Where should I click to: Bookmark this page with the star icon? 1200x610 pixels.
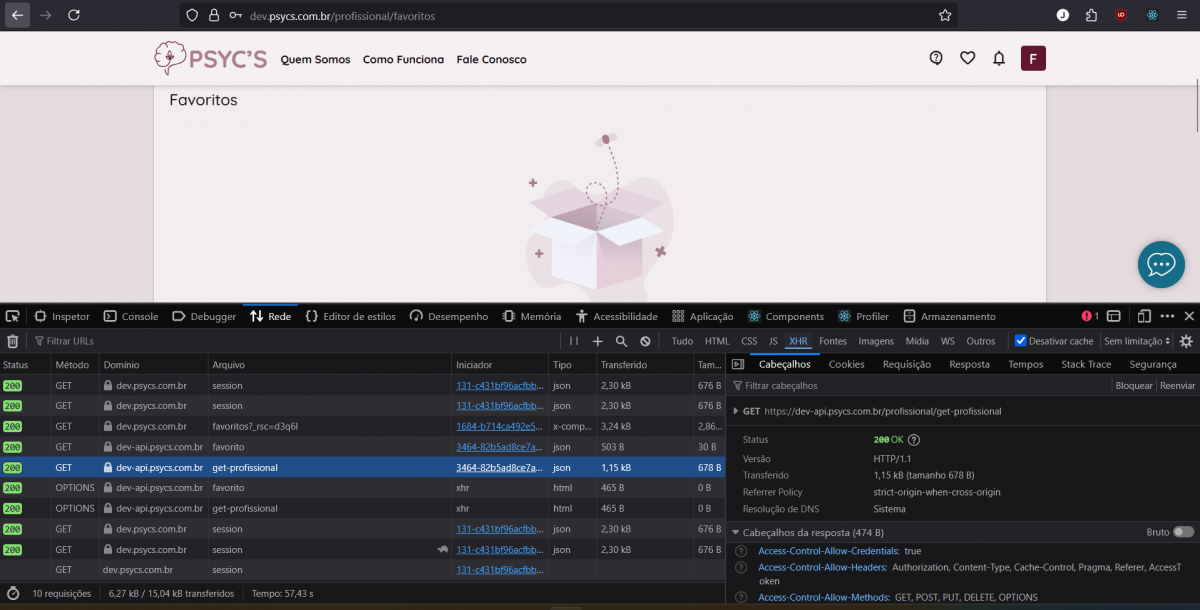point(944,16)
